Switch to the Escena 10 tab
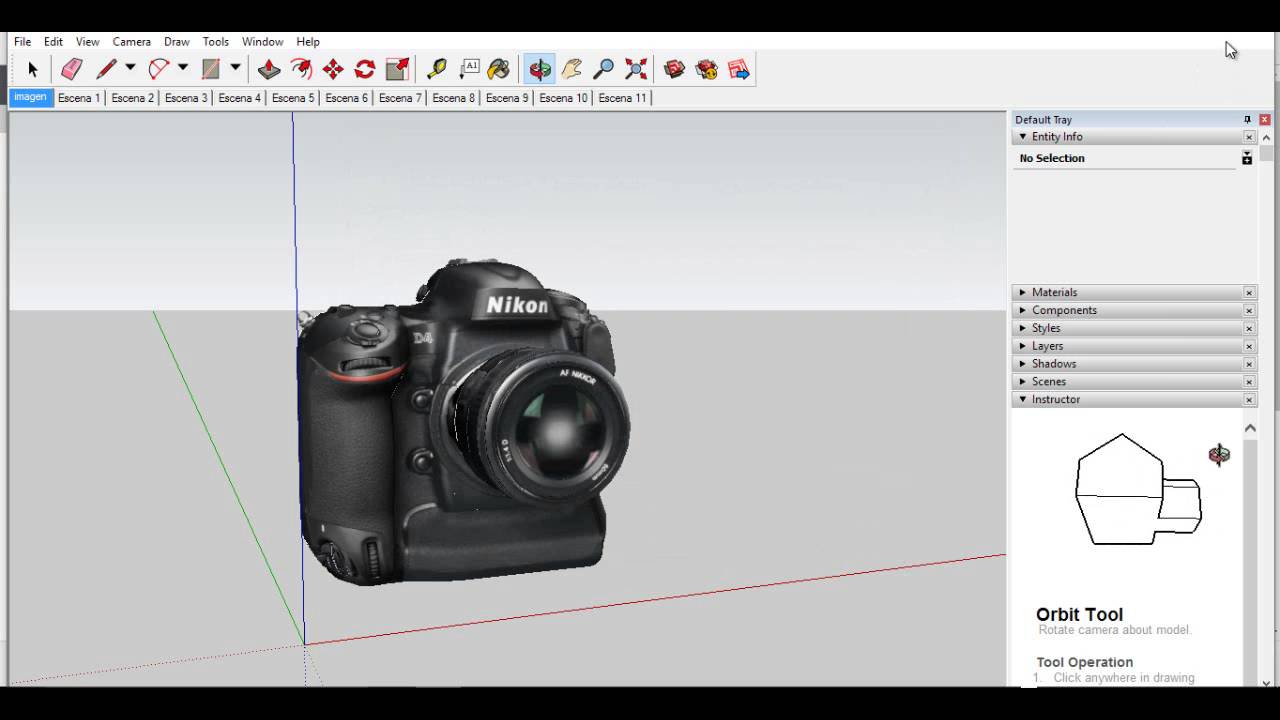This screenshot has height=720, width=1280. 563,98
